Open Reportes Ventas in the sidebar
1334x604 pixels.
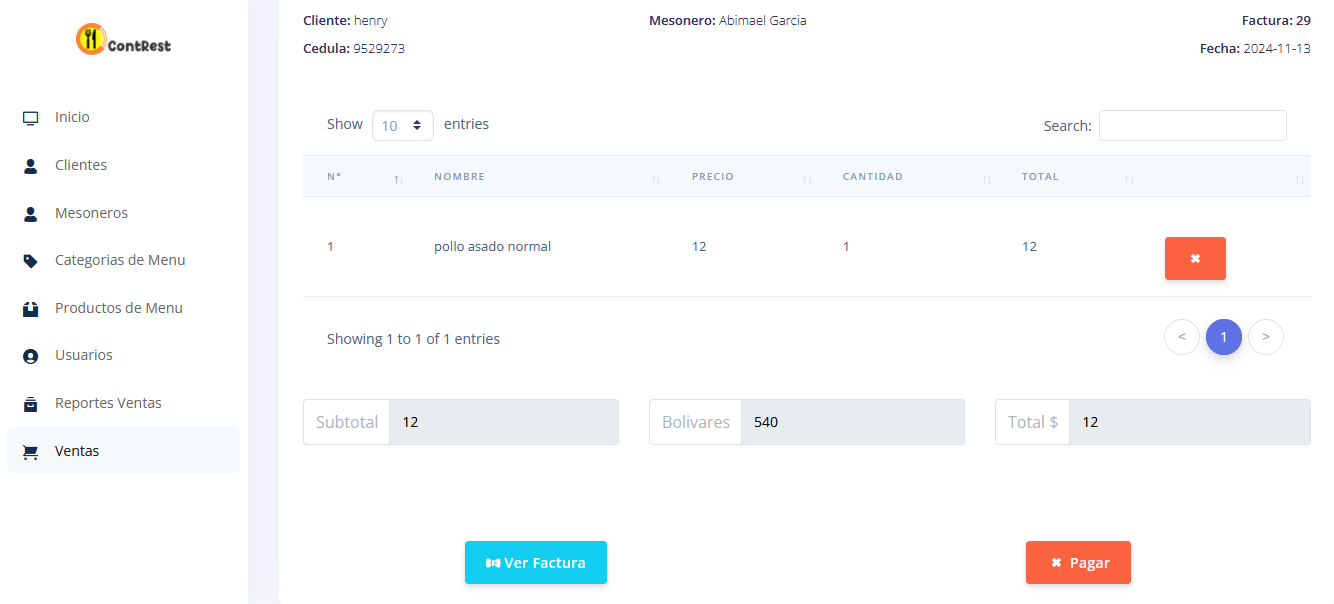pyautogui.click(x=108, y=403)
